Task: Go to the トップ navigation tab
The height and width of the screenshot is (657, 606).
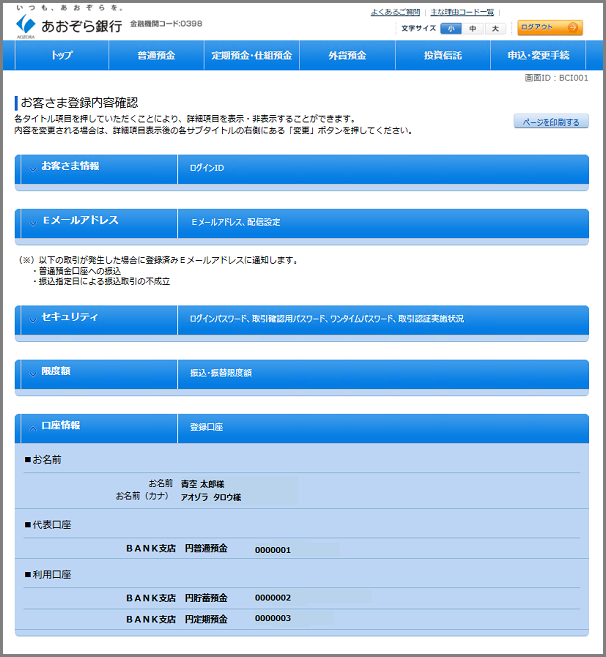Action: (x=61, y=55)
